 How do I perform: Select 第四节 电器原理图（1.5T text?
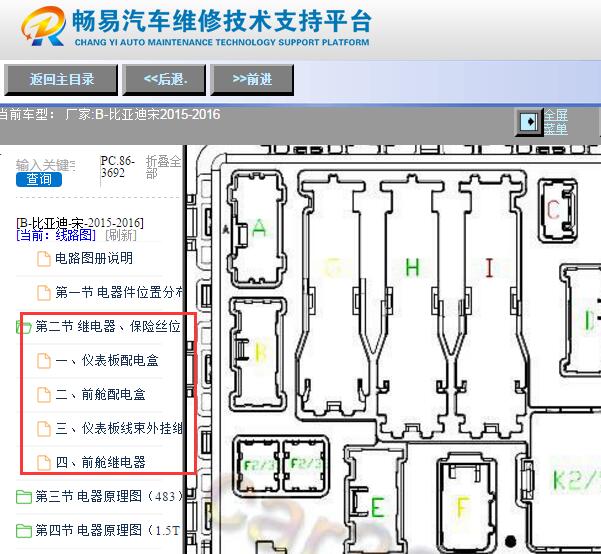click(108, 530)
